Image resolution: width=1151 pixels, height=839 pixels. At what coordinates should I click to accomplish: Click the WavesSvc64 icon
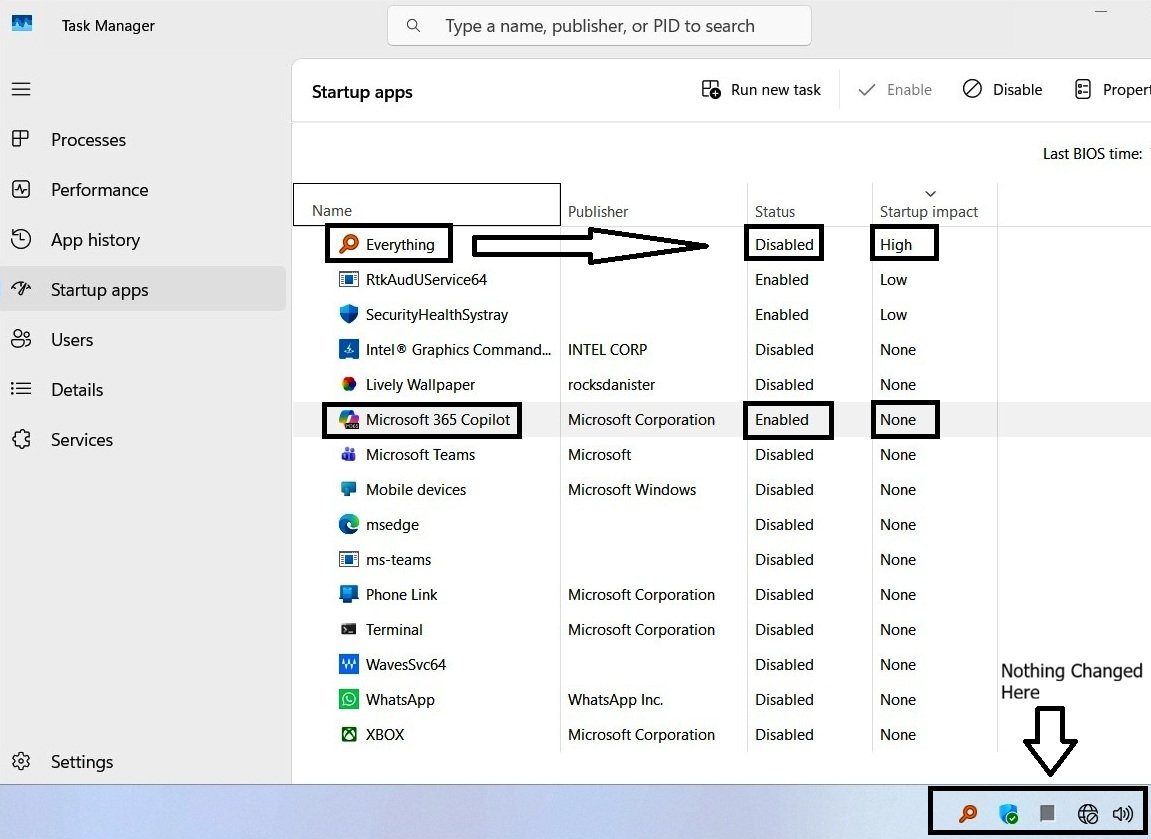pyautogui.click(x=349, y=664)
